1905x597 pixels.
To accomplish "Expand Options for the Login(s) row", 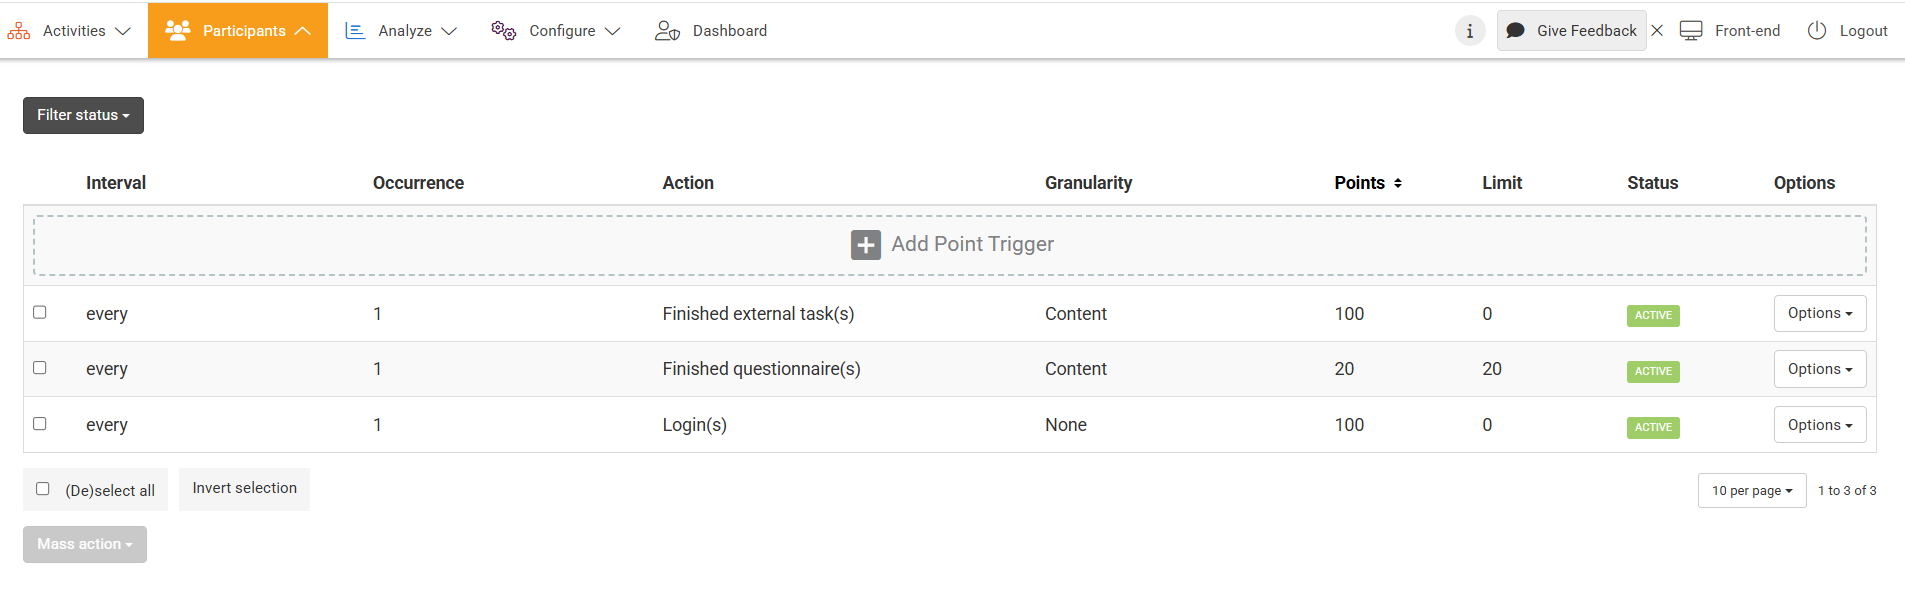I will point(1819,425).
